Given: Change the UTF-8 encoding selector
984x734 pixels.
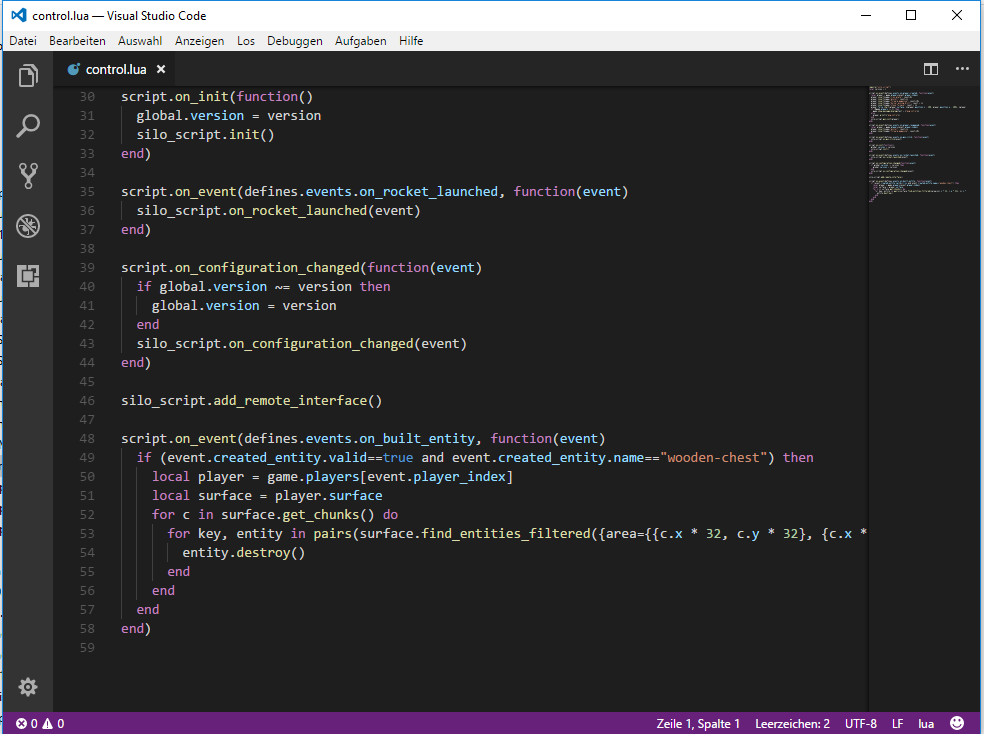Looking at the screenshot, I should click(x=860, y=723).
